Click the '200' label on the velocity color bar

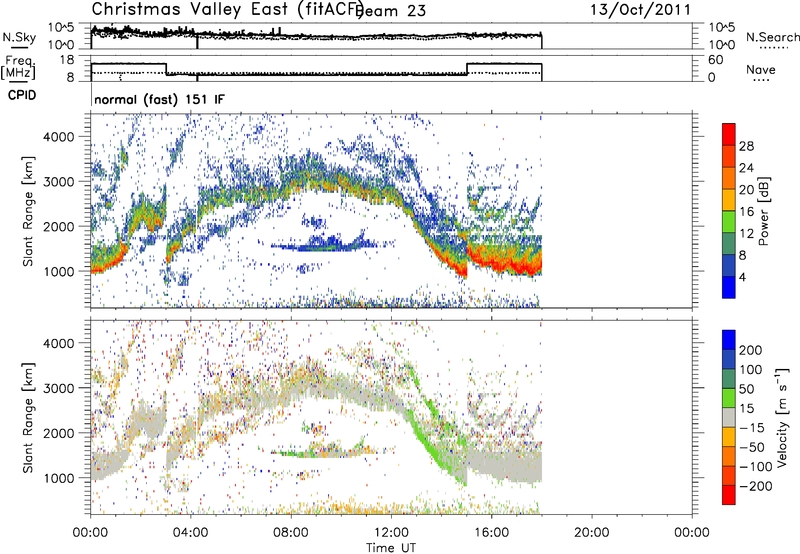pos(750,350)
